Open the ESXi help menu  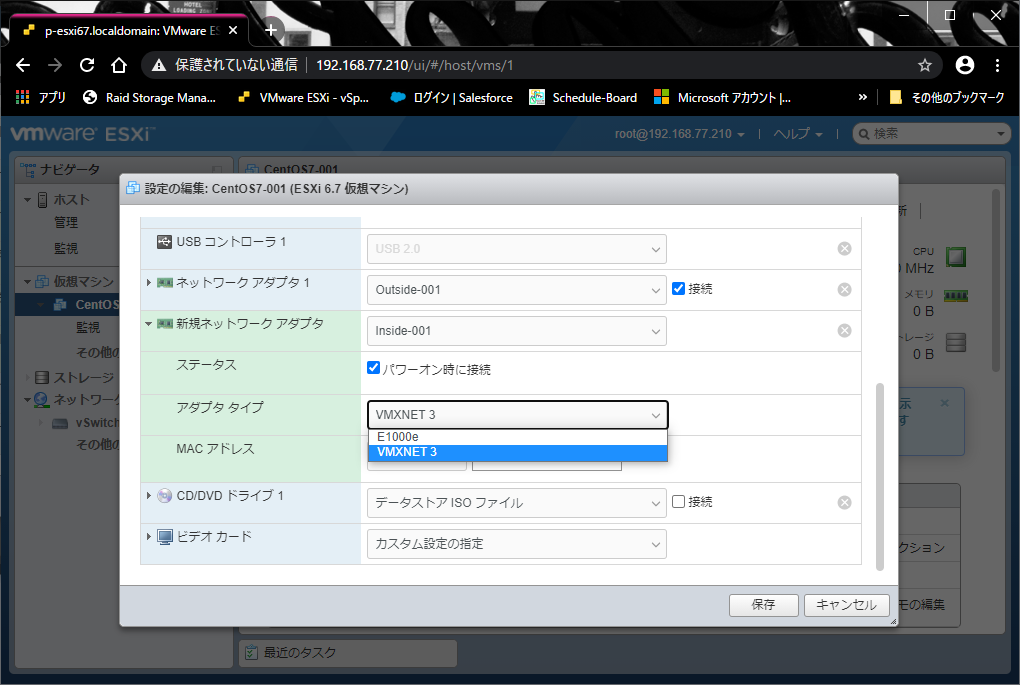[798, 134]
